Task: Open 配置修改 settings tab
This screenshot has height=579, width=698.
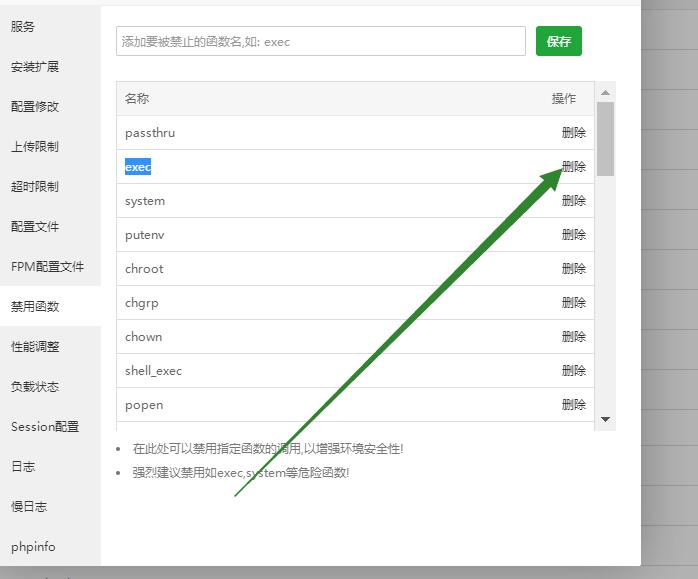Action: click(x=35, y=107)
